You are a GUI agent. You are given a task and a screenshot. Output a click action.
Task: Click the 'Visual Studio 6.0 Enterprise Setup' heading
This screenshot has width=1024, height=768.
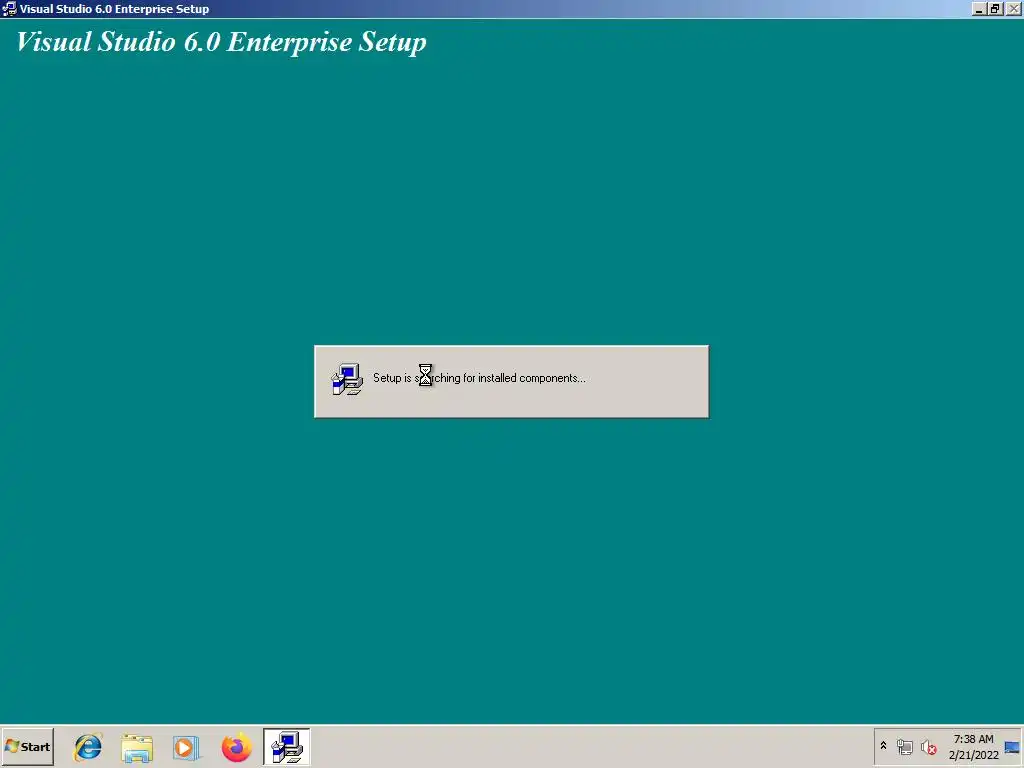221,42
